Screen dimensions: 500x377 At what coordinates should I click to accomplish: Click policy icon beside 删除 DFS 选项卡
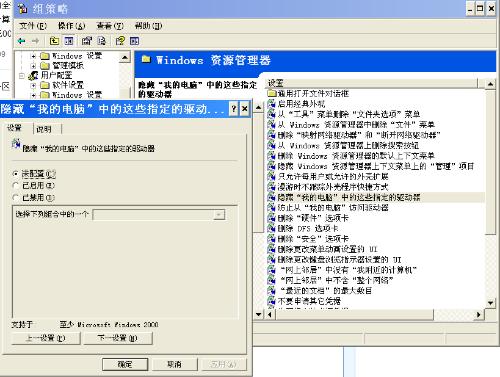tap(272, 228)
